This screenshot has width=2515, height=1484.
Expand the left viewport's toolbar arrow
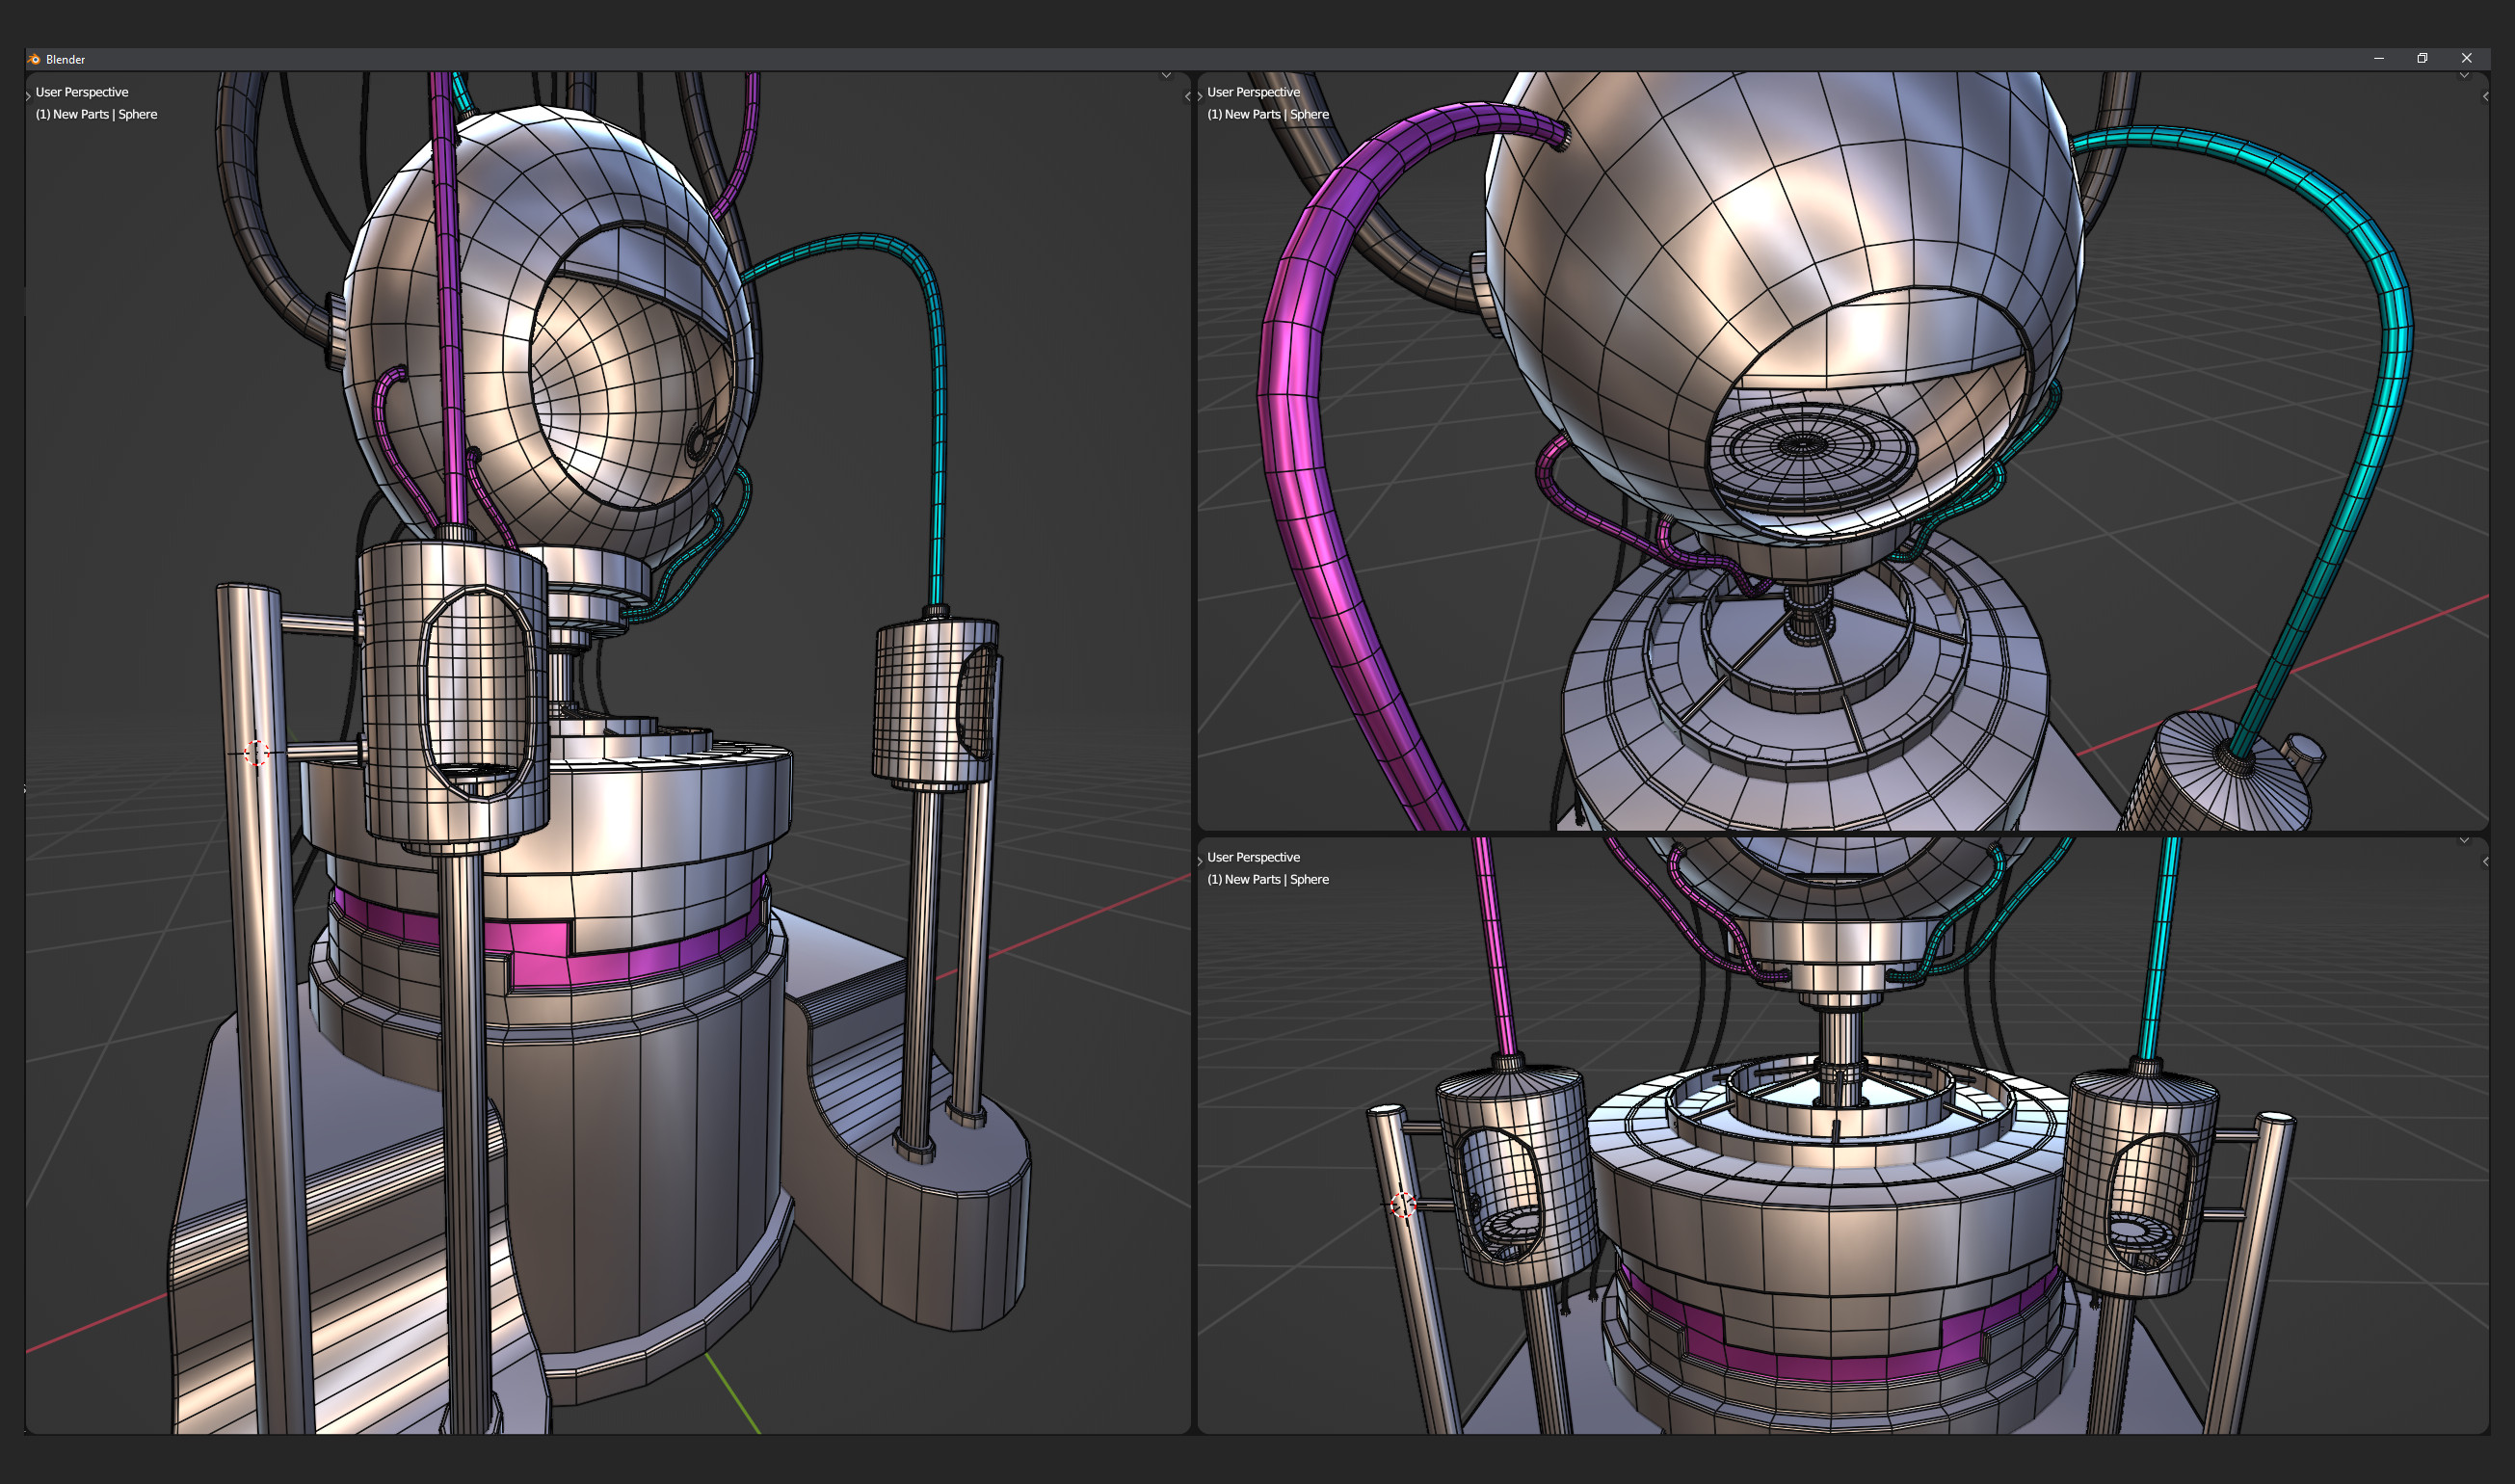pos(28,96)
